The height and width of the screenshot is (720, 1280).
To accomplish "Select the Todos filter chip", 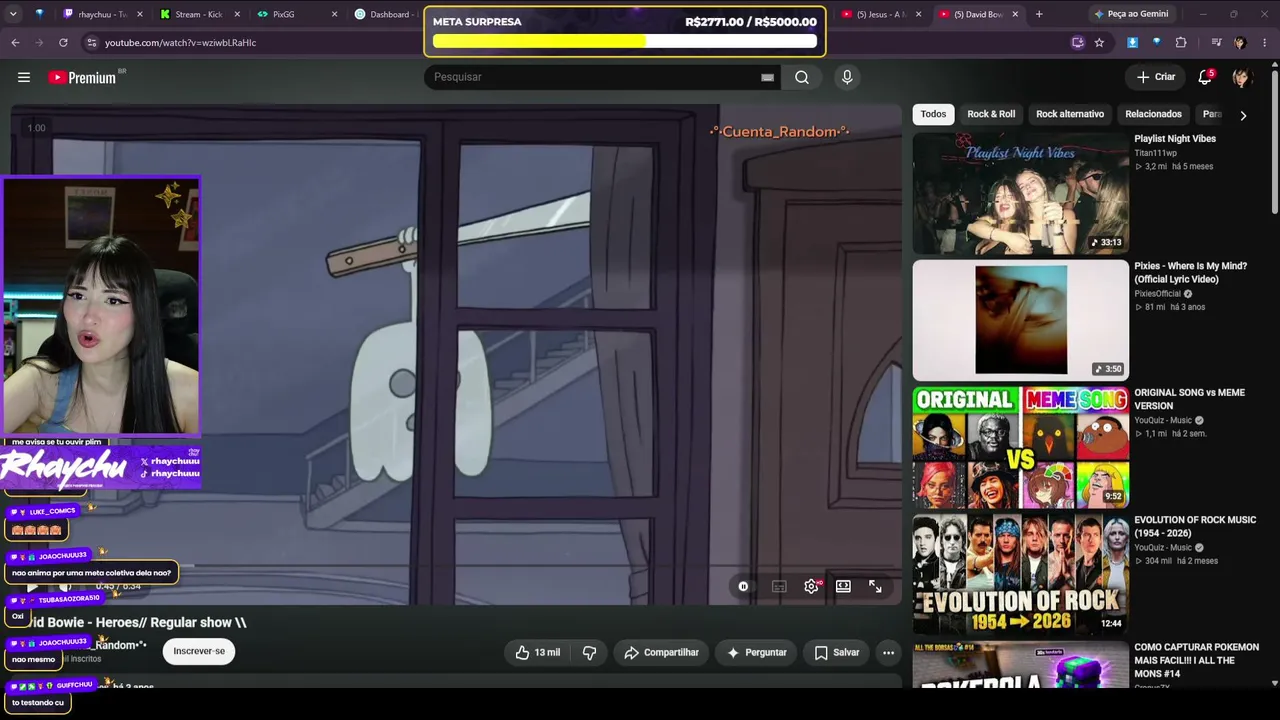I will tap(933, 114).
